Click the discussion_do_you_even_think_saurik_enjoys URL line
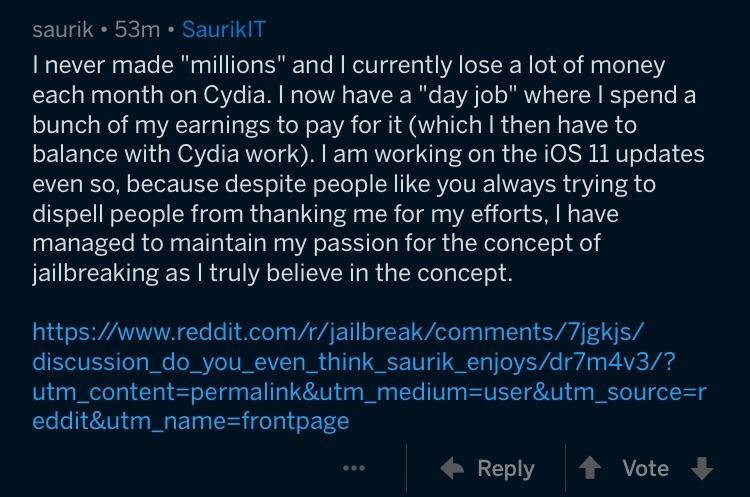The image size is (750, 497). (354, 362)
